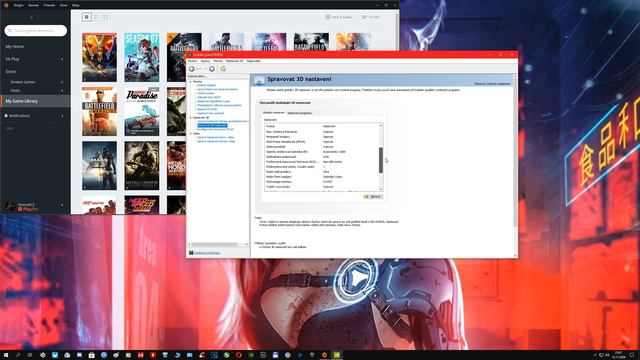640x360 pixels.
Task: Click the Notifications bell icon in the Origin sidebar
Action: (x=6, y=116)
